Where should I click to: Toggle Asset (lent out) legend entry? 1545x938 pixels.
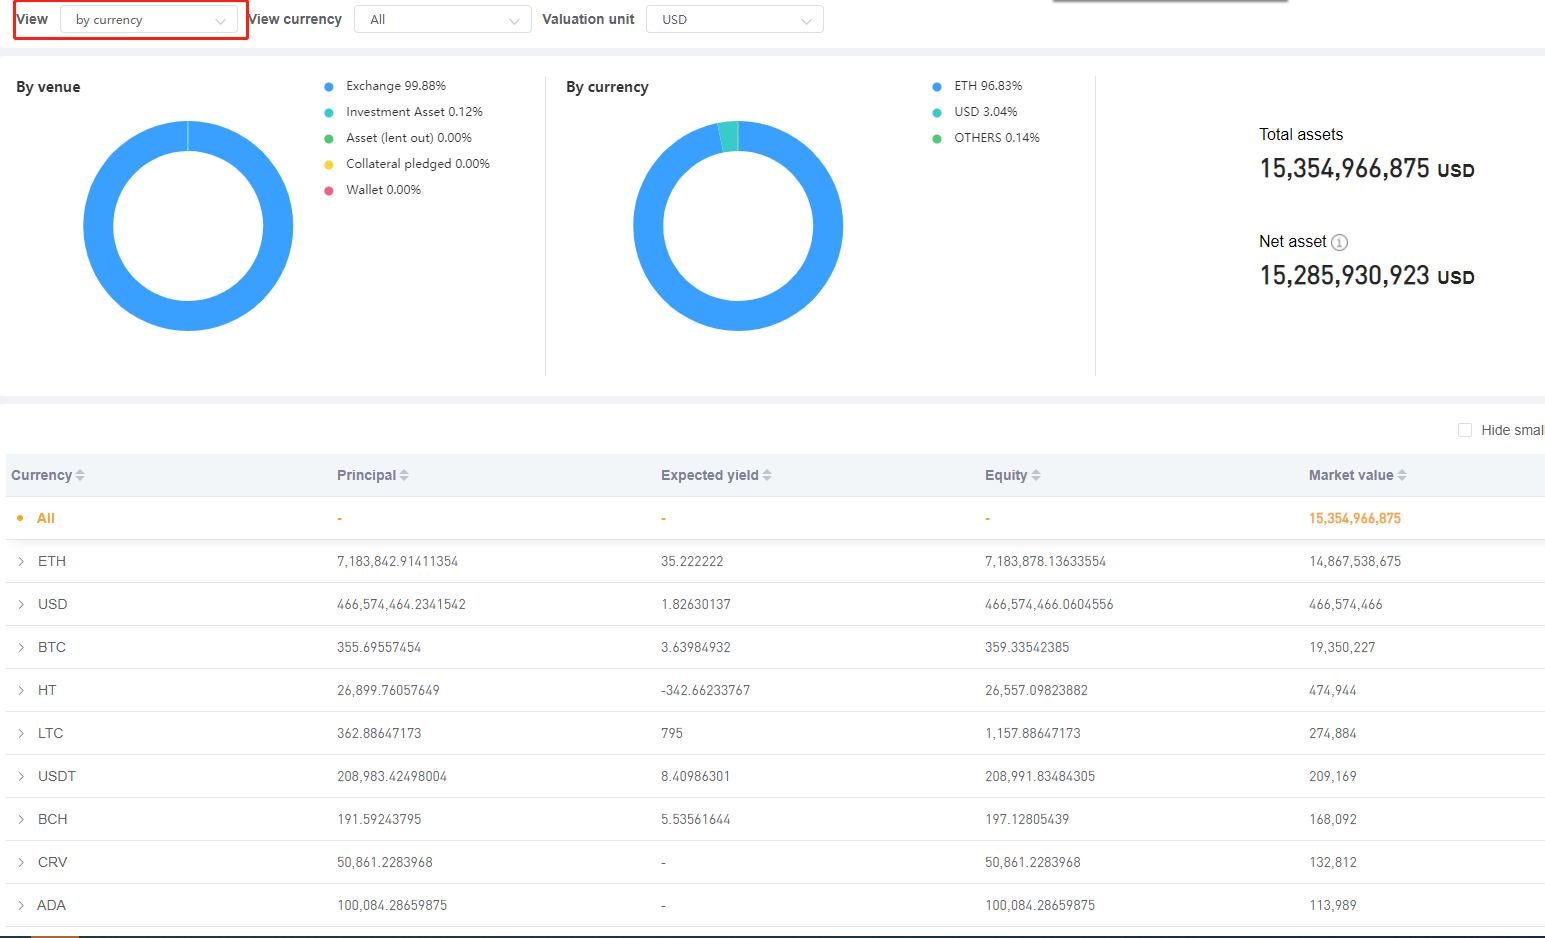click(398, 138)
